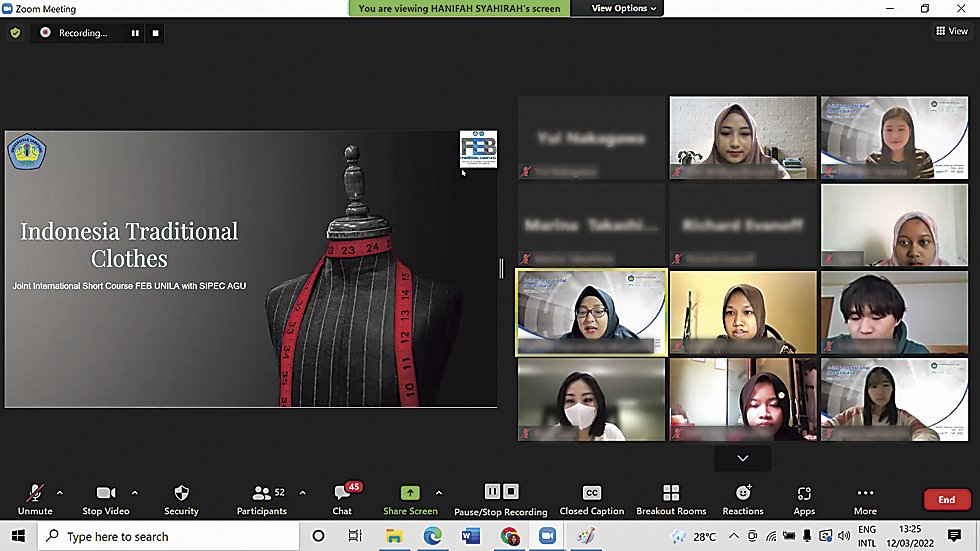The image size is (980, 551).
Task: Open the Paint app on the taskbar
Action: pyautogui.click(x=586, y=536)
